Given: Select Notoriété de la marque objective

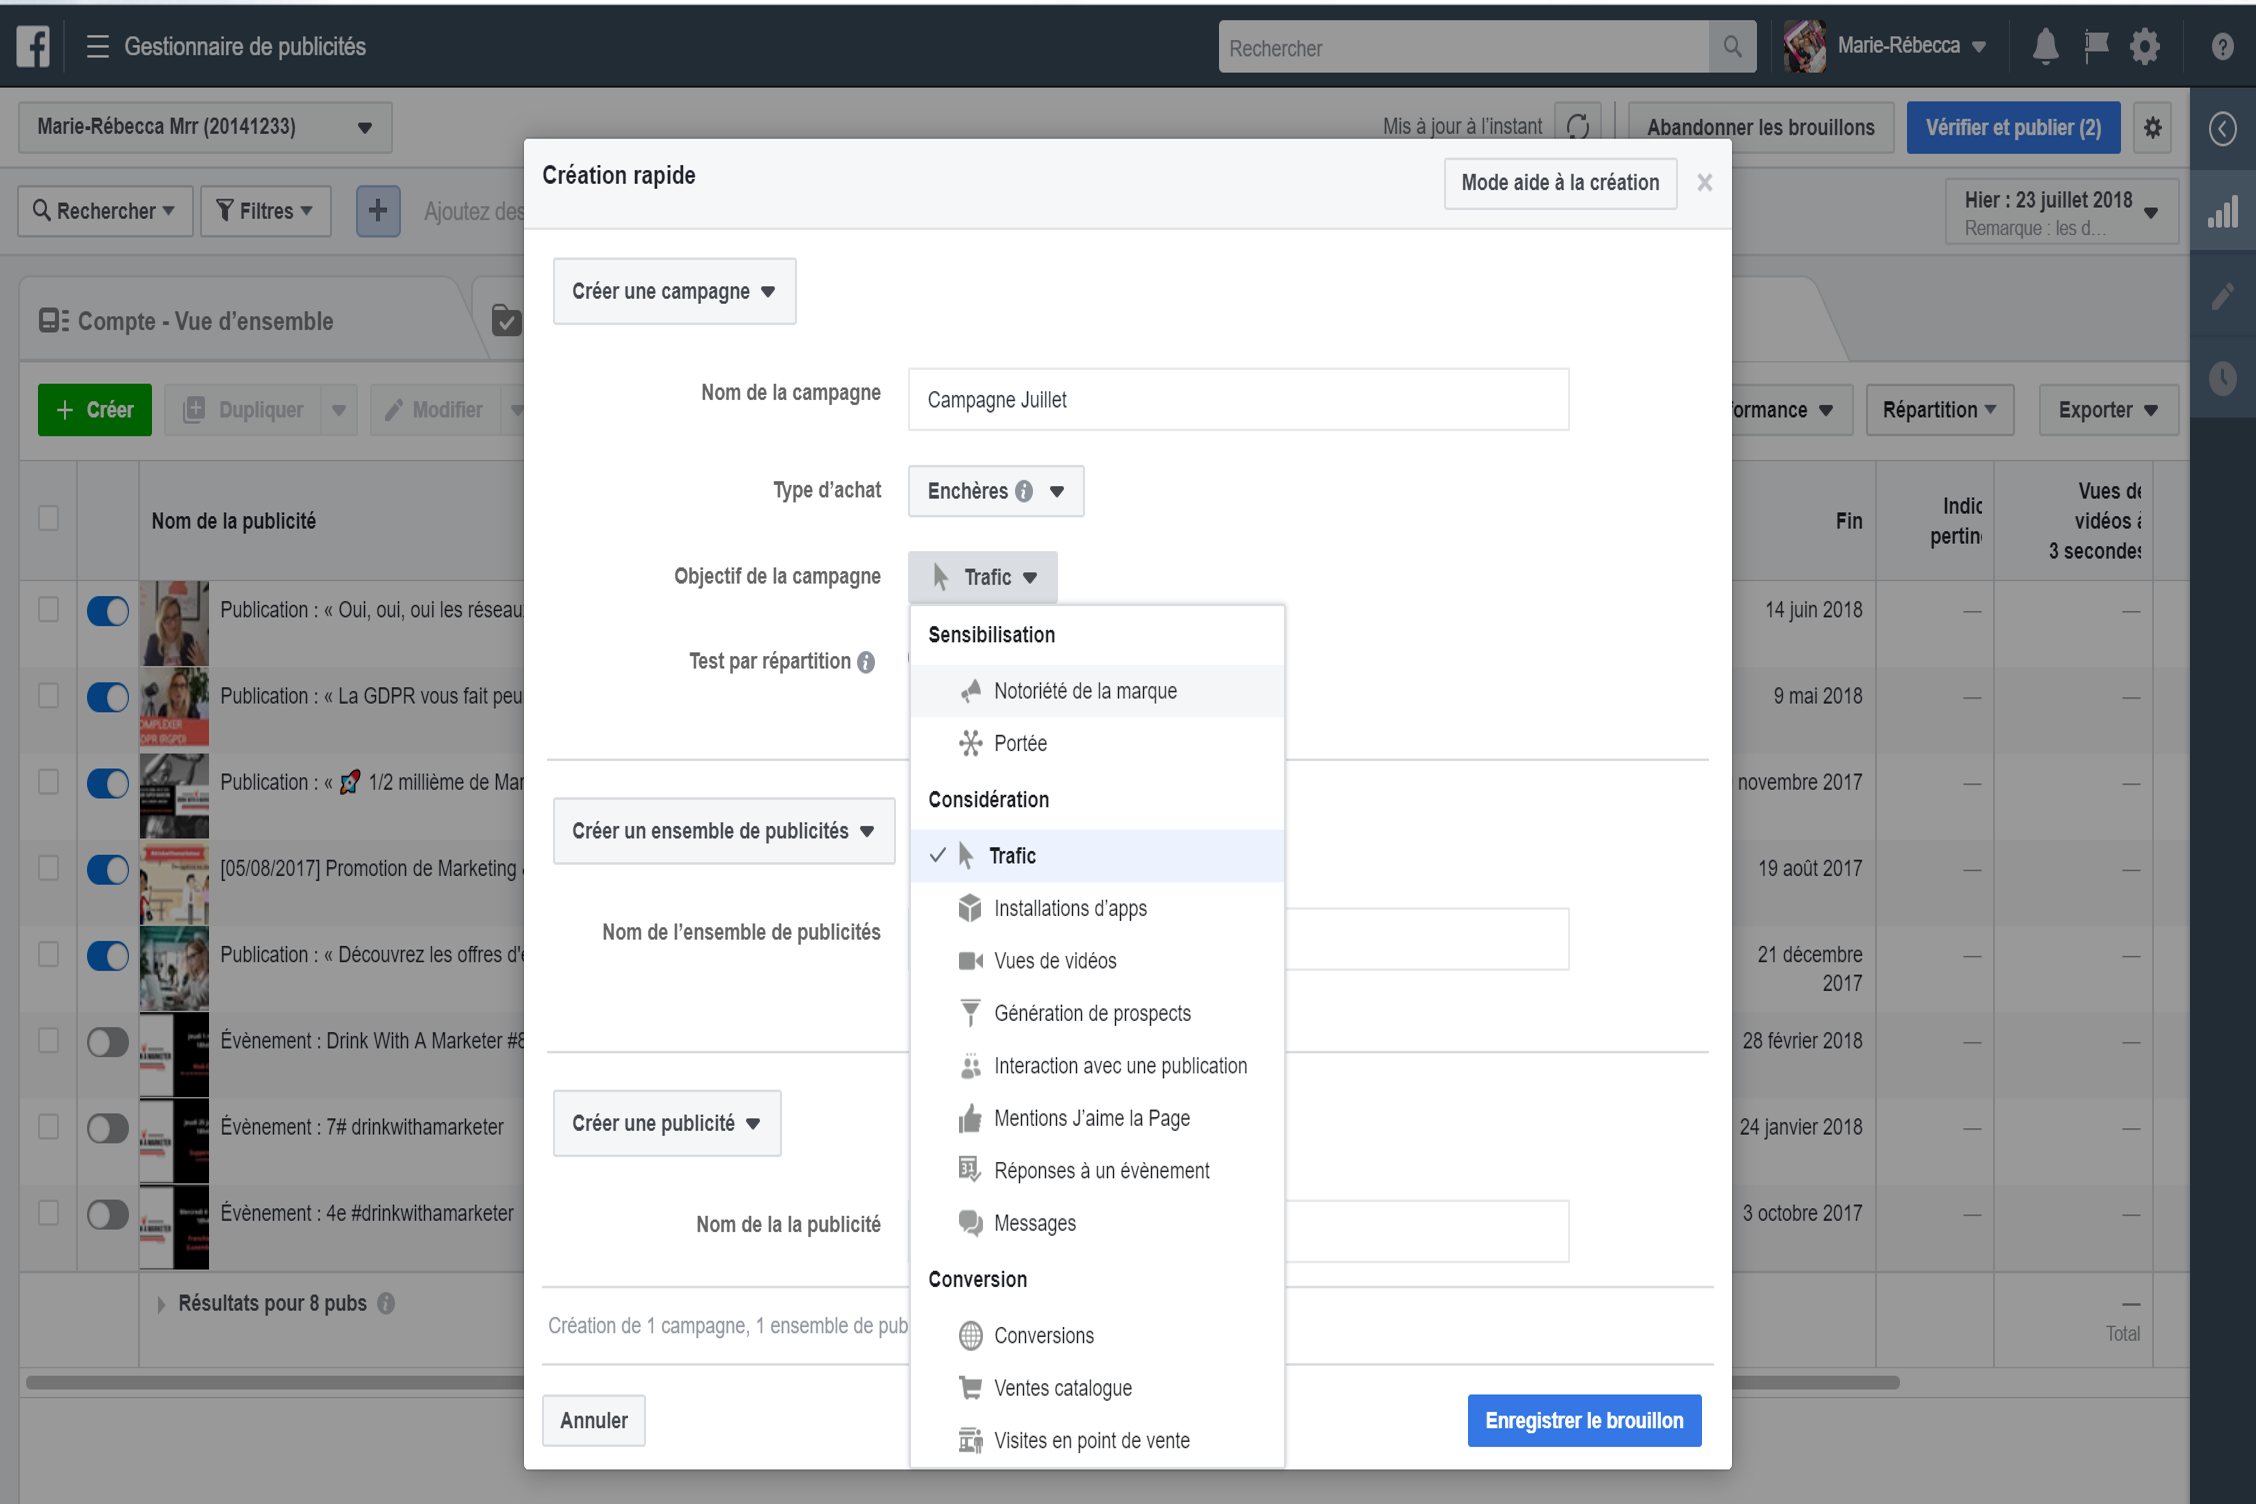Looking at the screenshot, I should tap(1097, 691).
